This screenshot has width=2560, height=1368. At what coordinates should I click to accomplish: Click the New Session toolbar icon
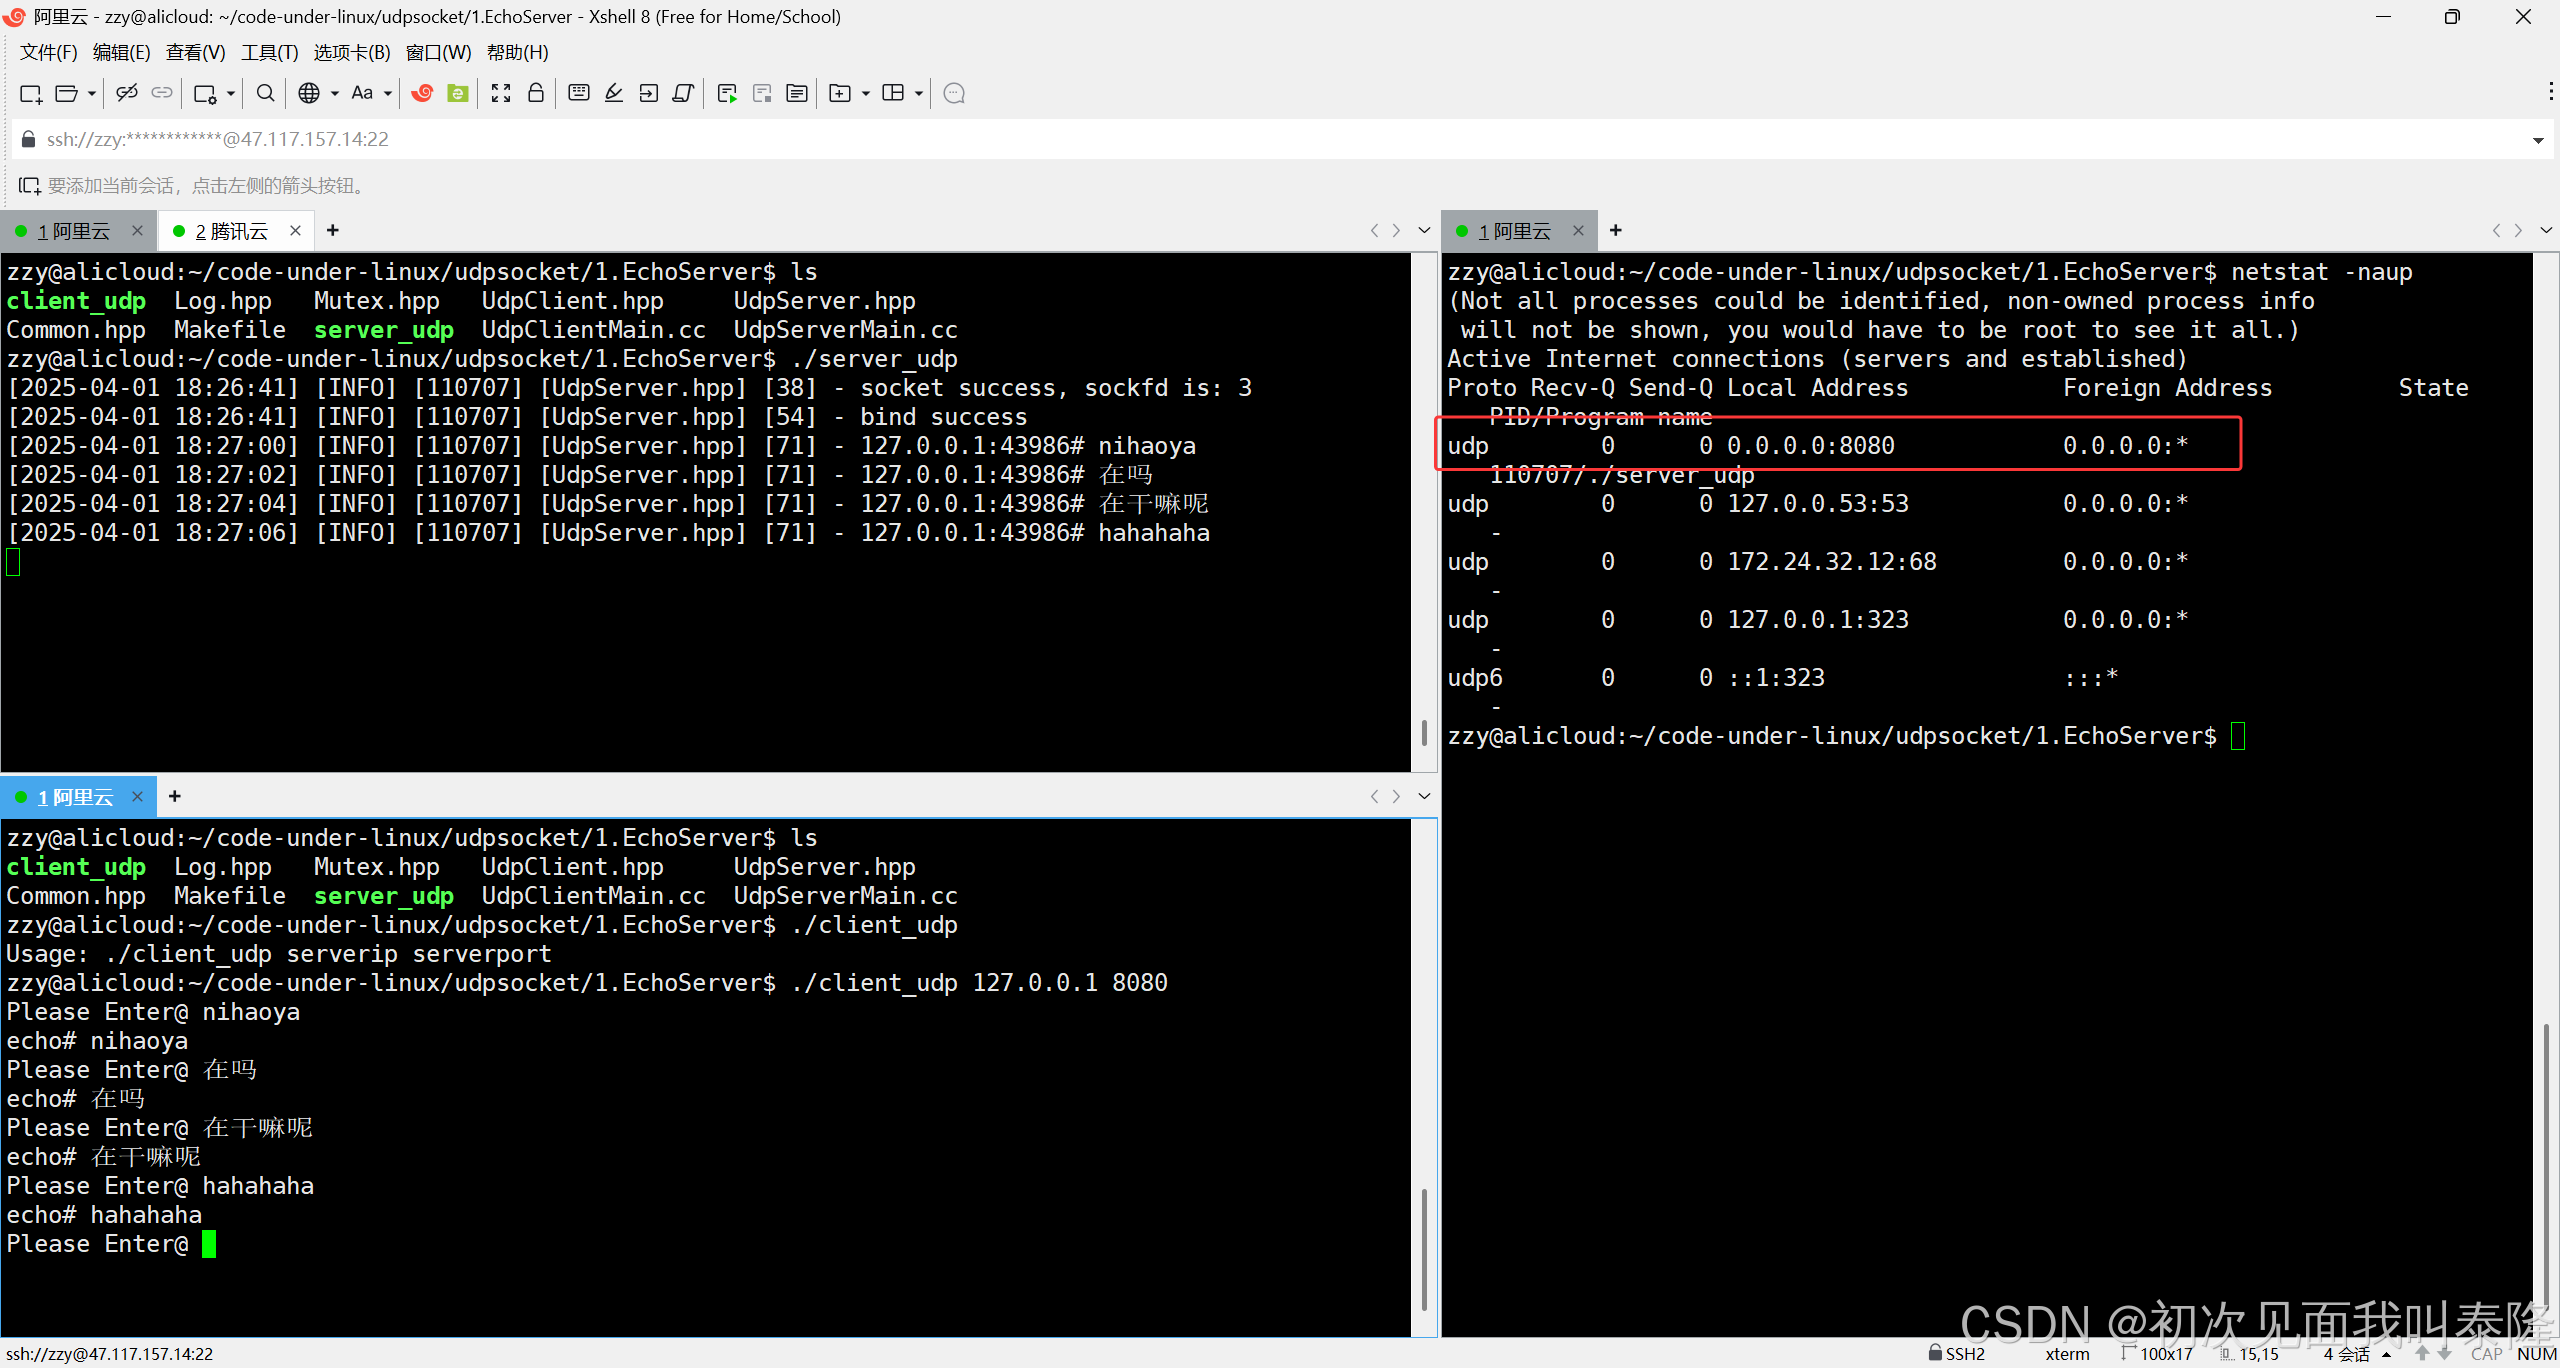coord(30,93)
